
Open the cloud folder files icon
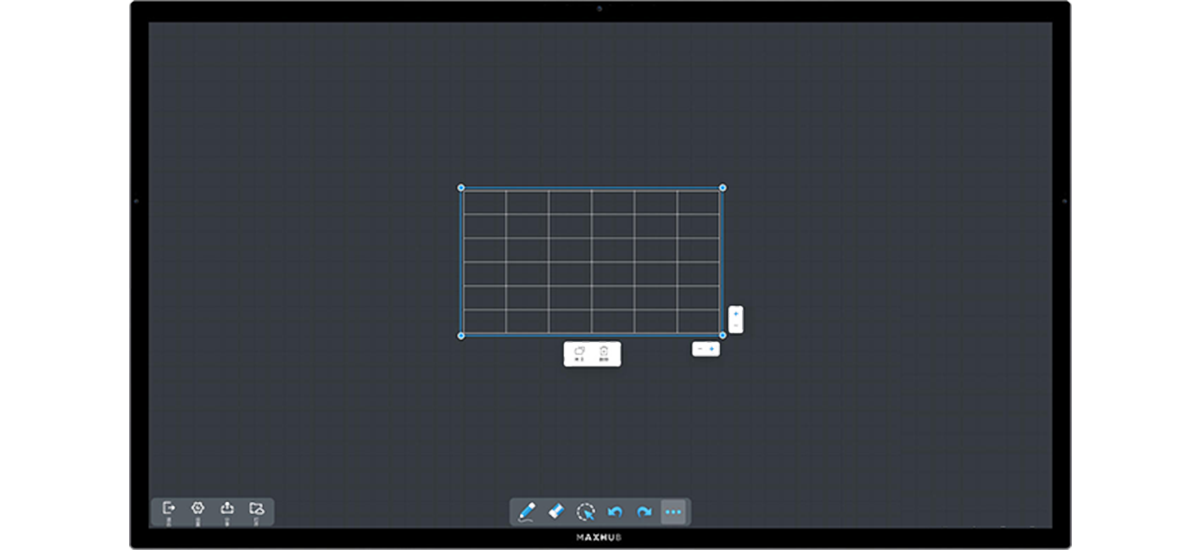click(x=256, y=509)
